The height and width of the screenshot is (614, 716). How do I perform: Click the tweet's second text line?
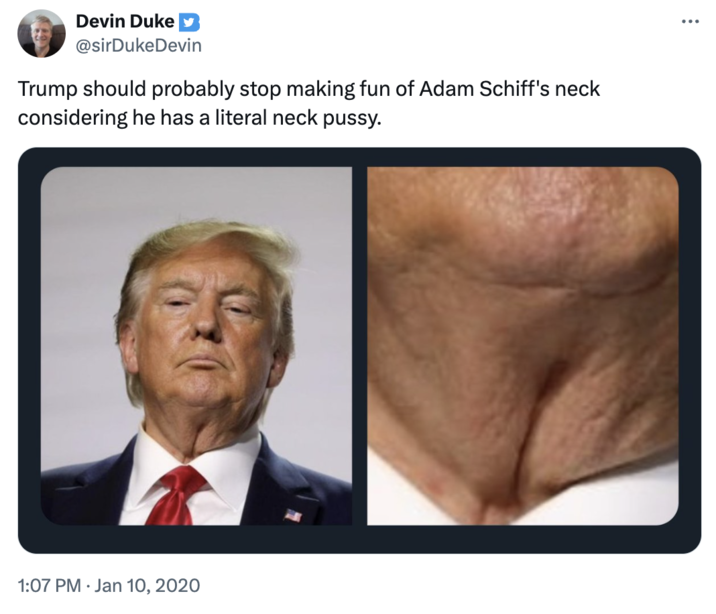pyautogui.click(x=199, y=118)
